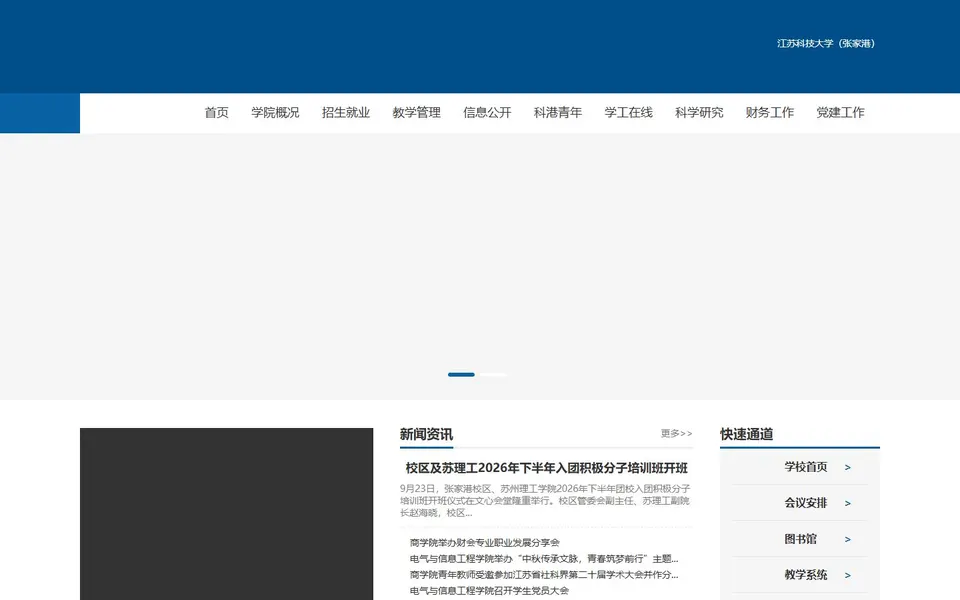
Task: Open news 电气与信息工程学院召开学生党员大会
Action: (x=489, y=591)
